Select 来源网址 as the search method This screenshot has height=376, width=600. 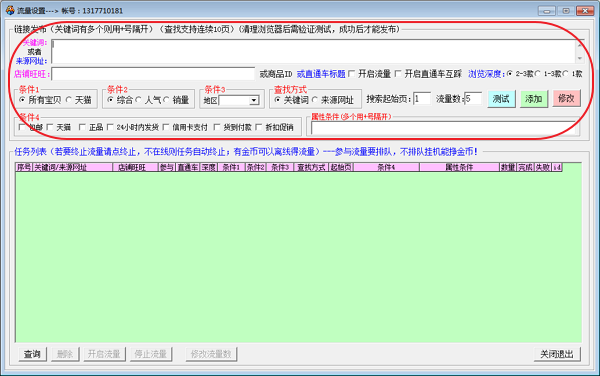point(315,100)
